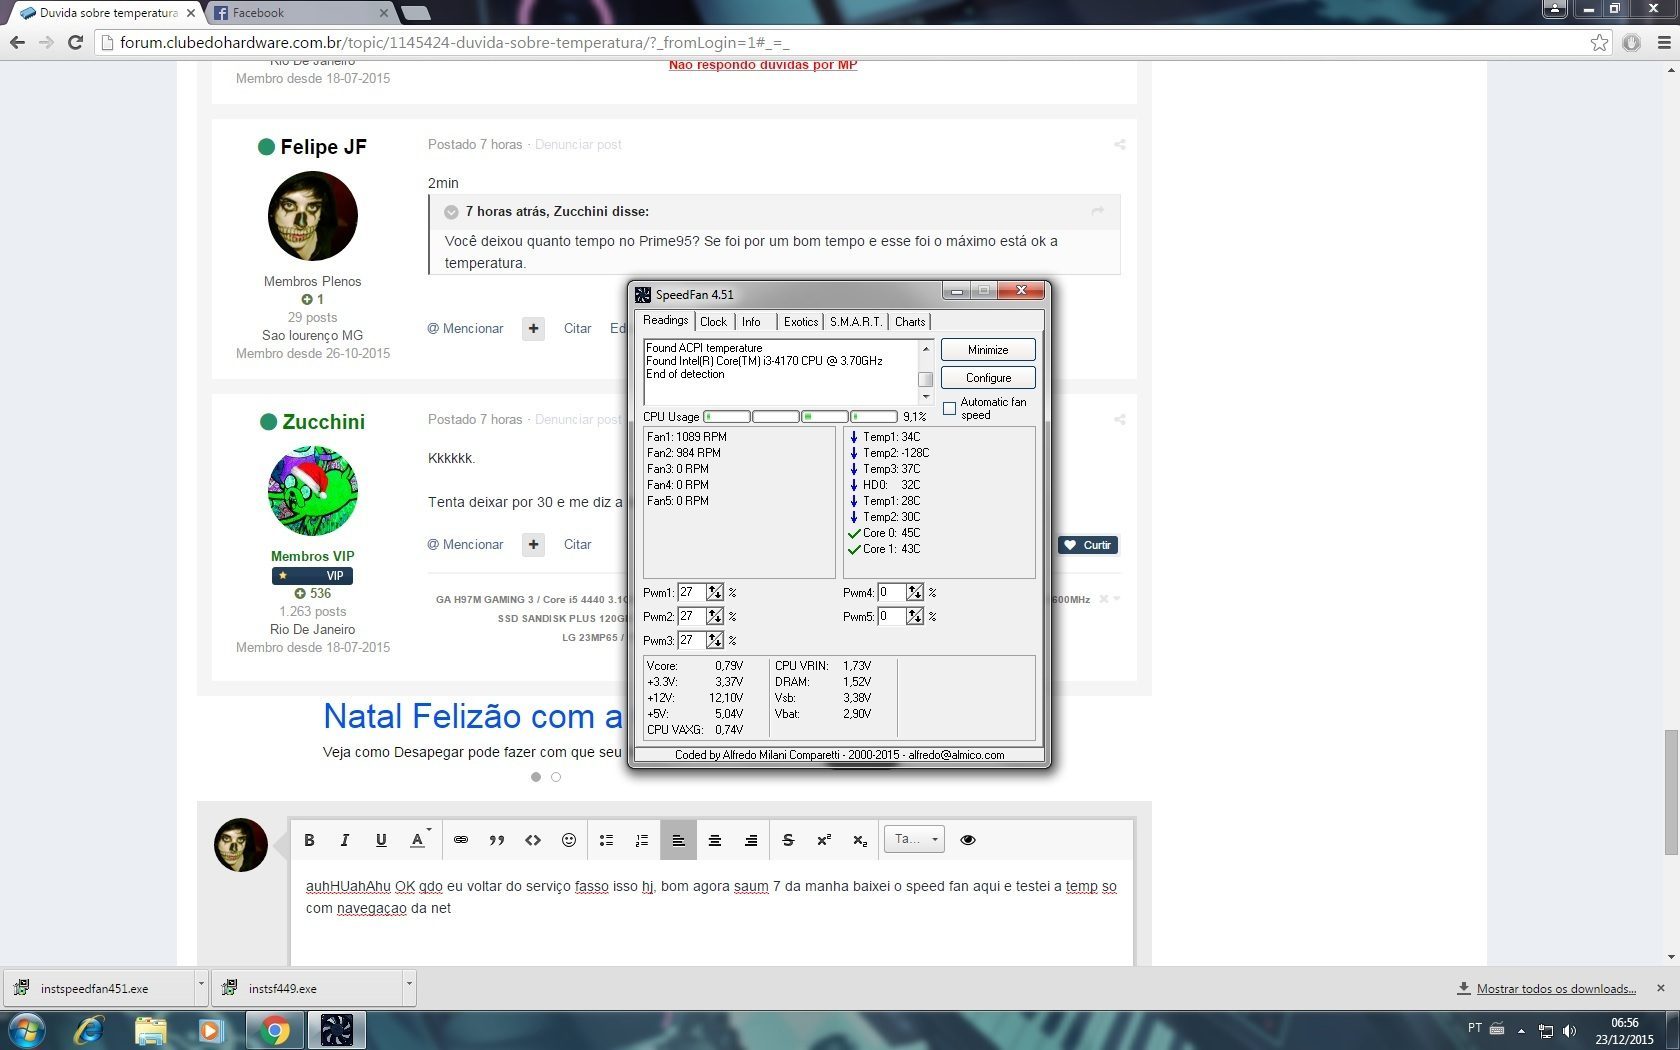Open Felipe JF's profile via username

coord(323,147)
